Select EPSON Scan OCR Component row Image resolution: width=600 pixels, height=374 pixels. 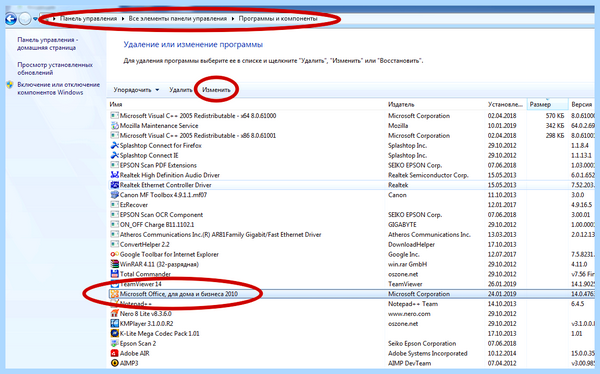(x=352, y=215)
